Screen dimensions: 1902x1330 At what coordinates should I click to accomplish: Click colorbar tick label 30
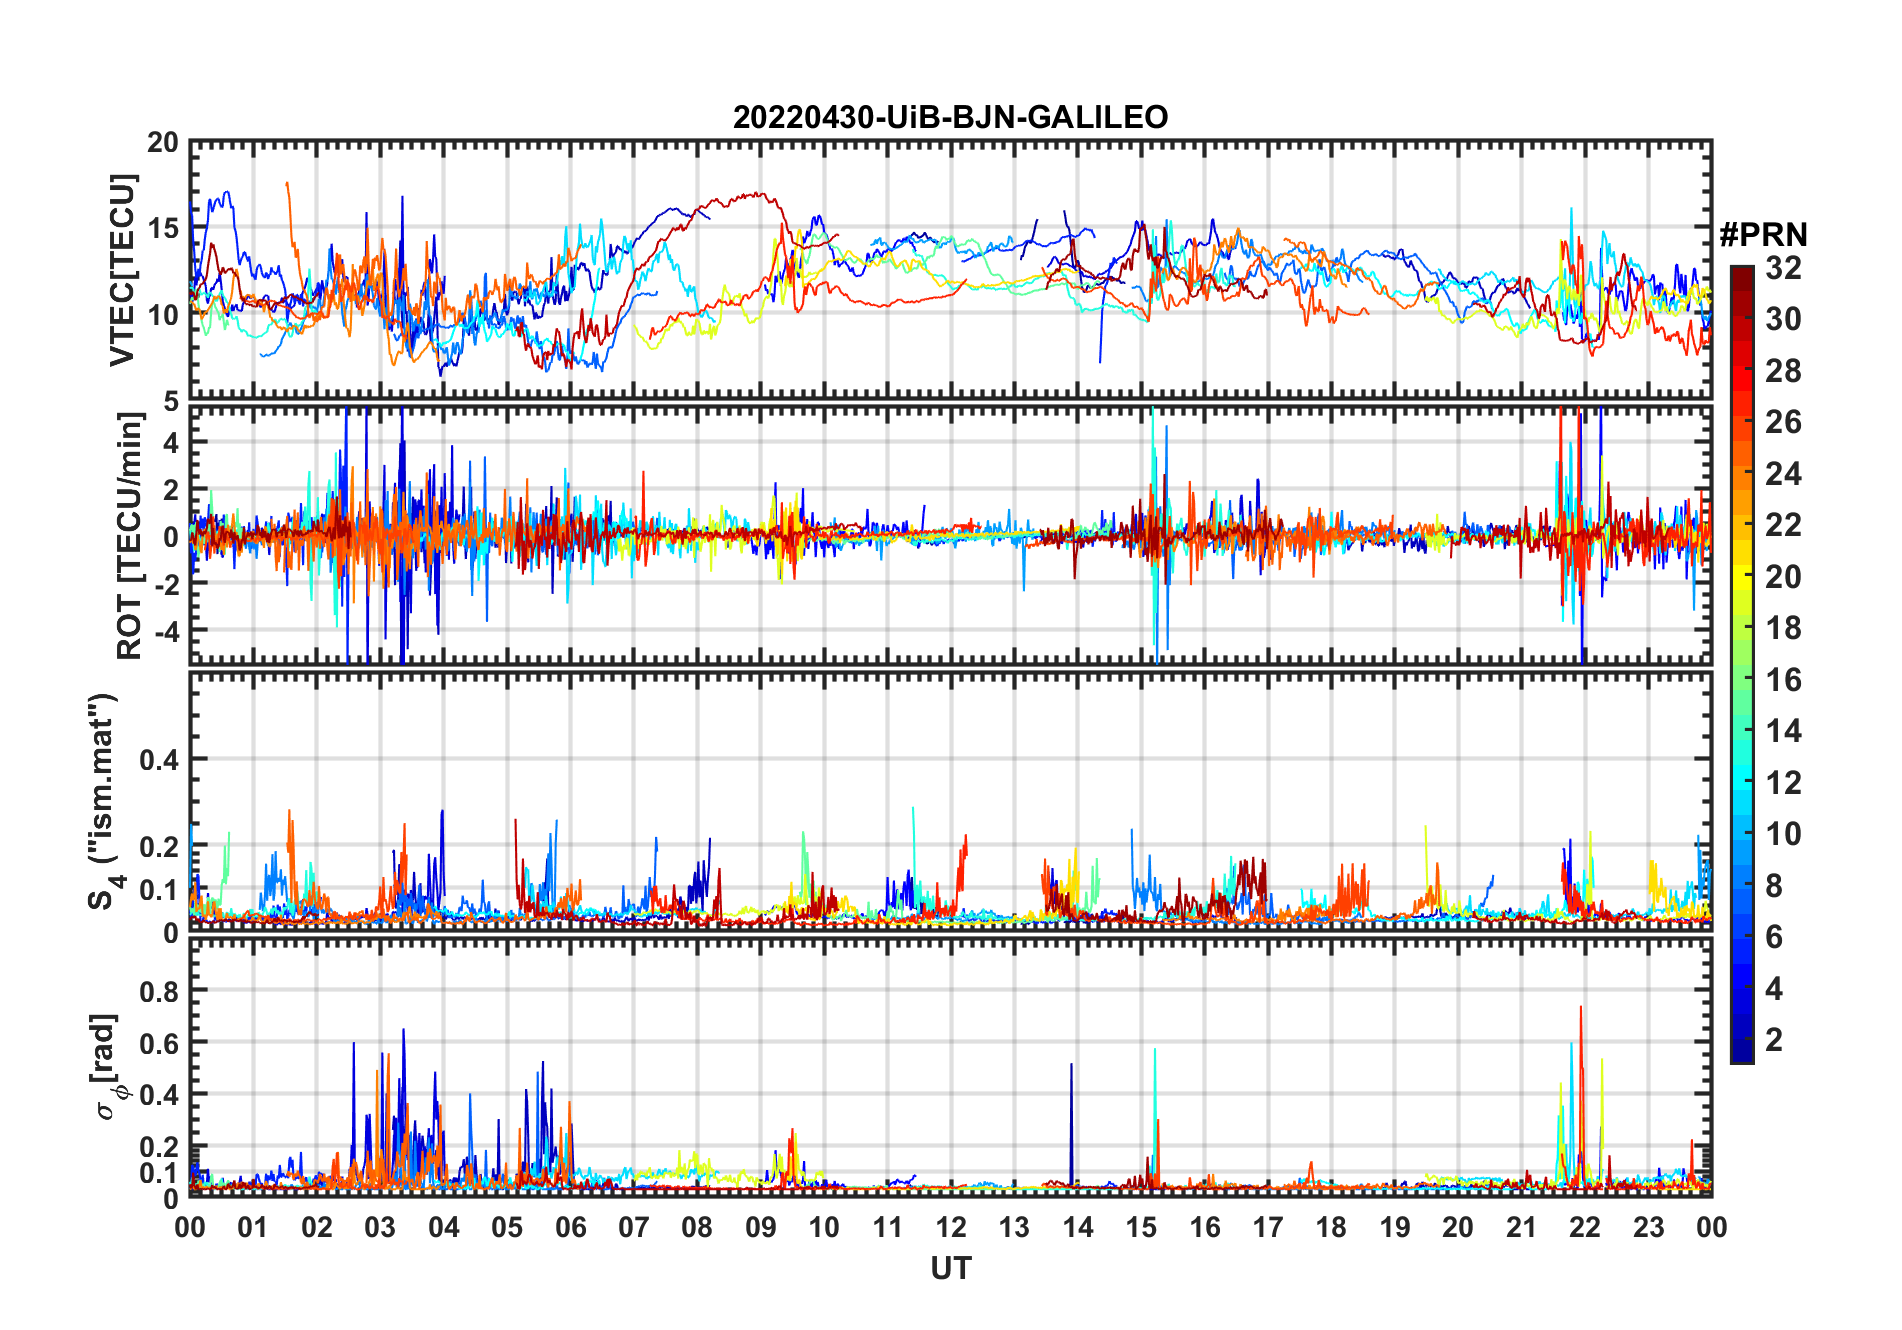(1783, 319)
